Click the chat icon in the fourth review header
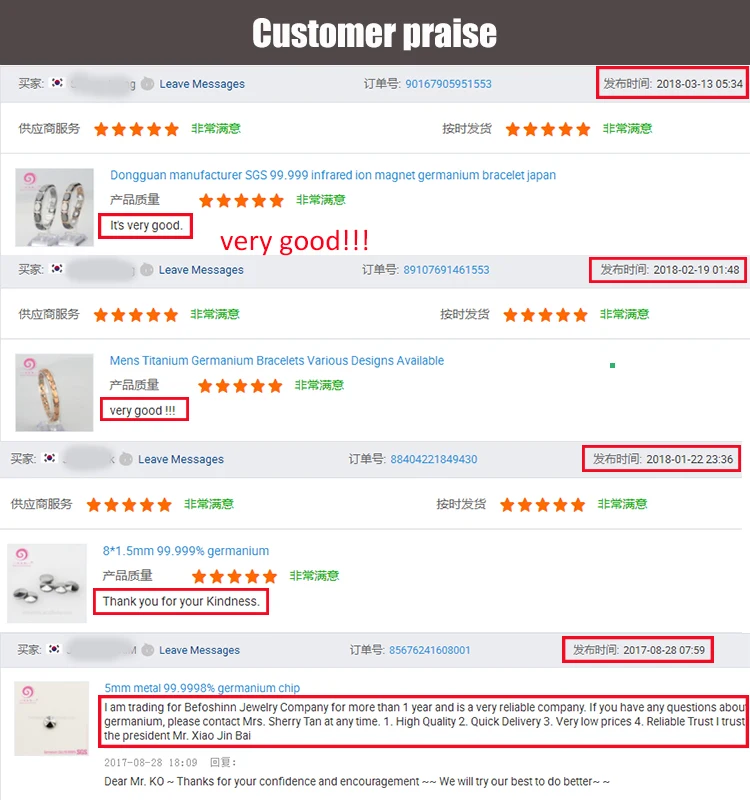The width and height of the screenshot is (750, 800). click(147, 650)
